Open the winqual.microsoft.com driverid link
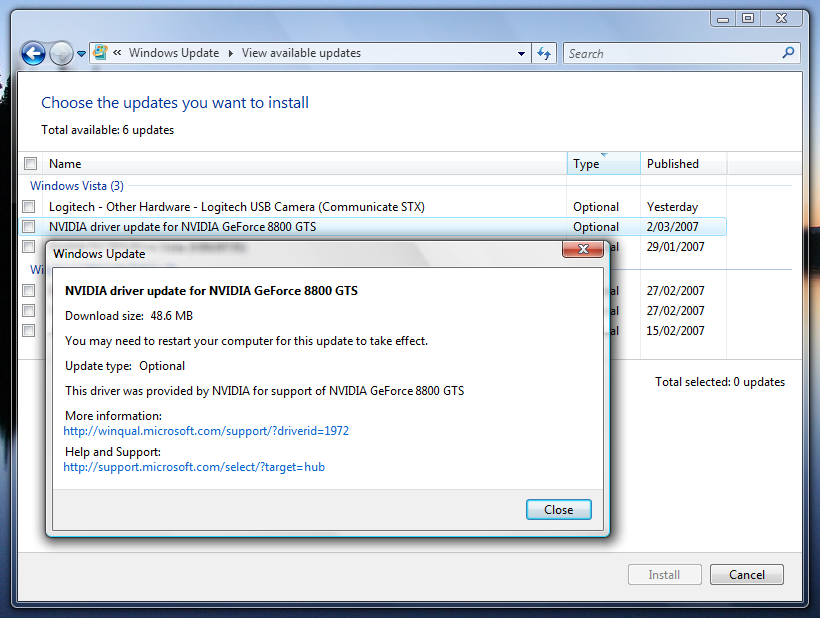 coord(206,431)
